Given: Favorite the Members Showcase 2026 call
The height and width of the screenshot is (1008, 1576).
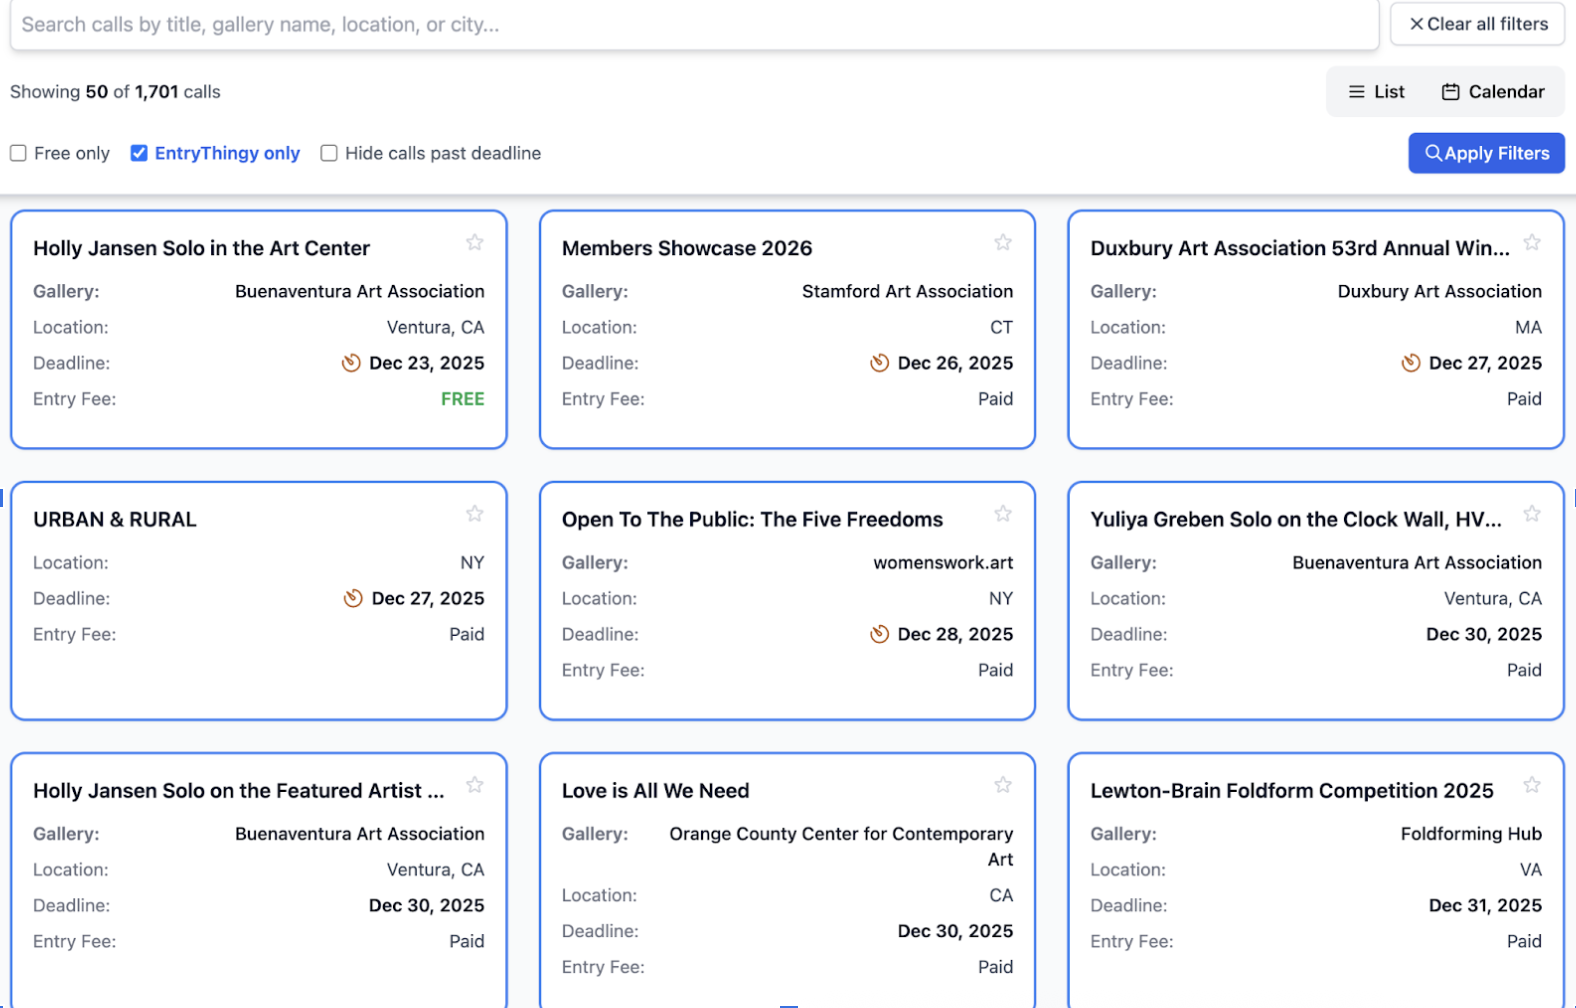Looking at the screenshot, I should click(x=1003, y=243).
